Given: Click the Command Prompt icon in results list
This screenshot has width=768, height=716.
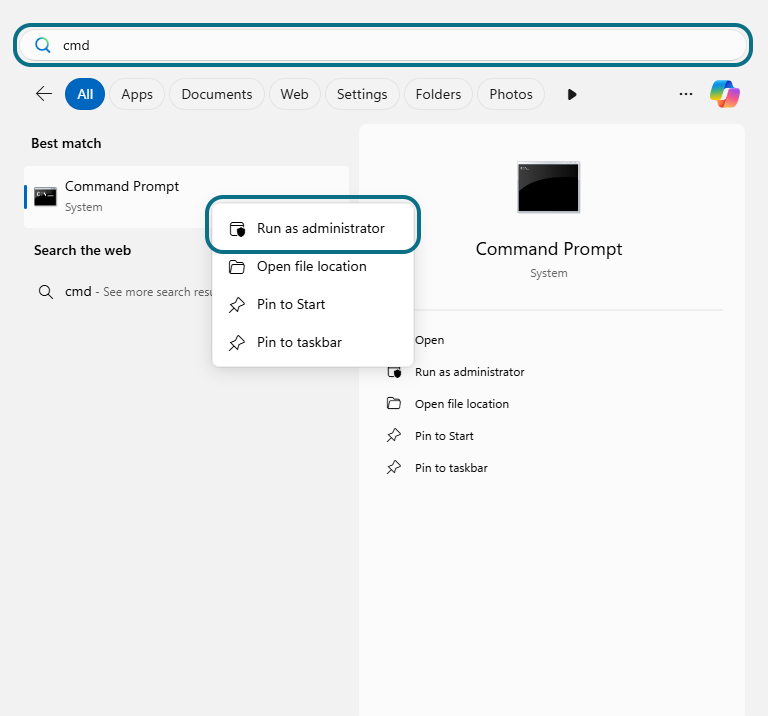Looking at the screenshot, I should [x=46, y=196].
